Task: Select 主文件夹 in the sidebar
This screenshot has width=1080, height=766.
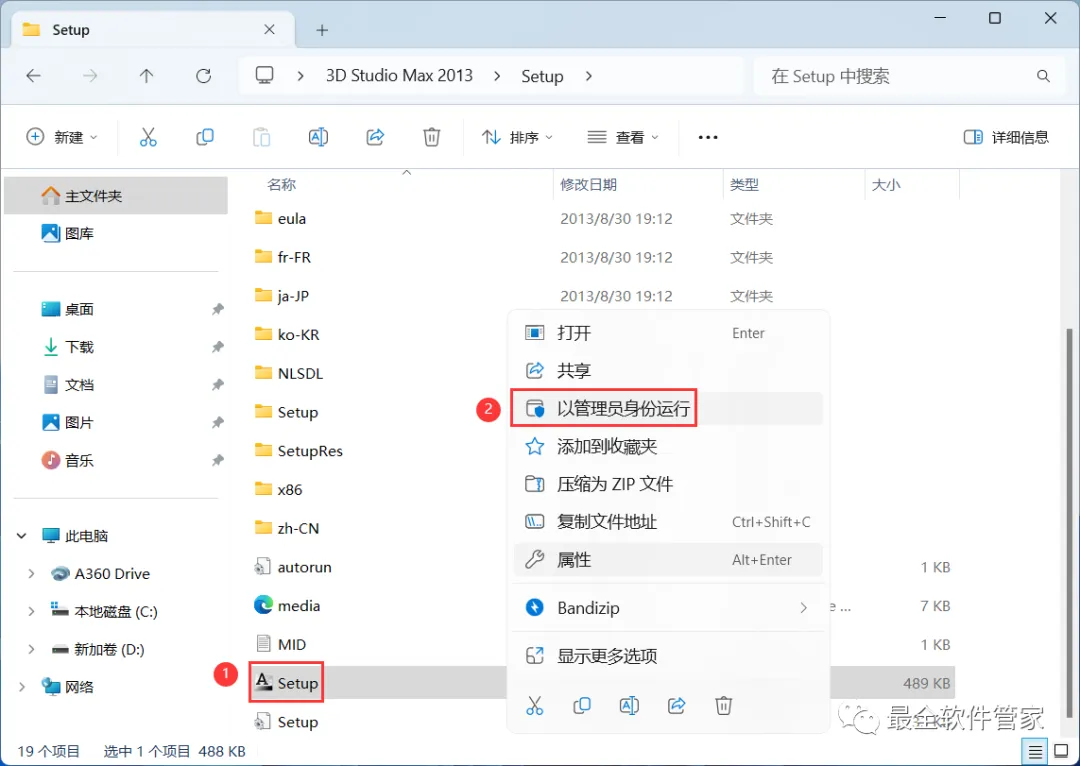Action: (x=116, y=196)
